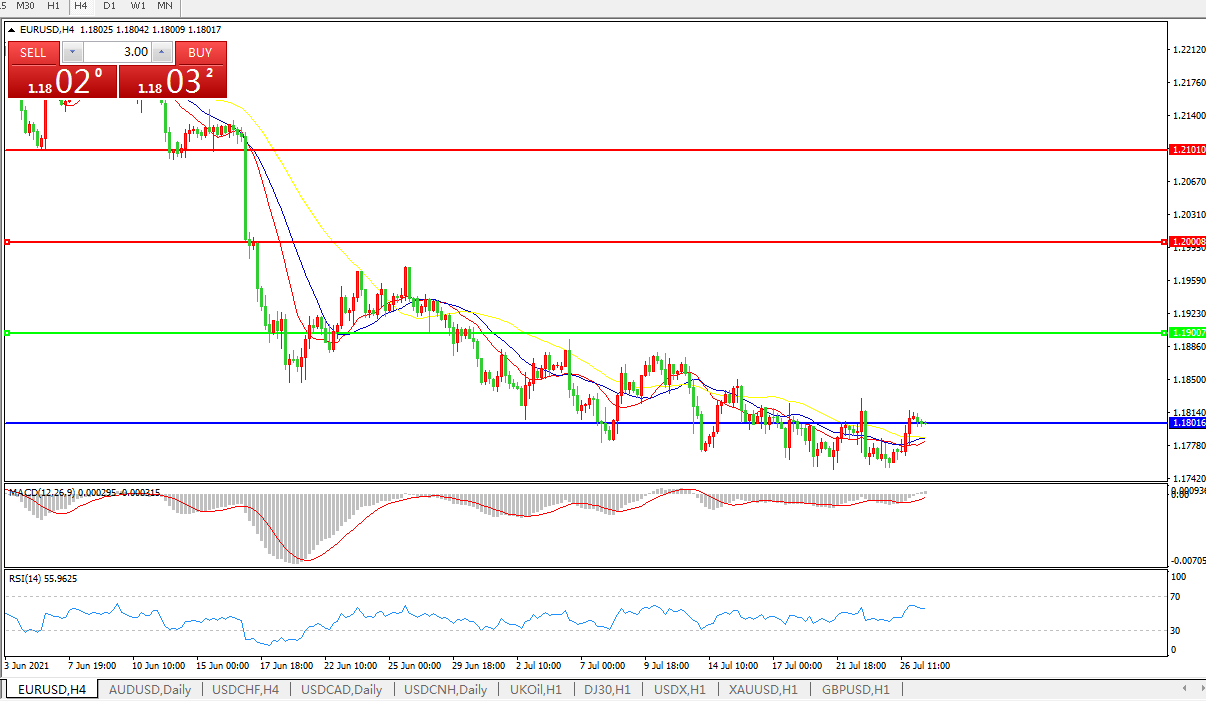Switch to the UKOil,H1 chart tab
The width and height of the screenshot is (1206, 701).
click(536, 690)
